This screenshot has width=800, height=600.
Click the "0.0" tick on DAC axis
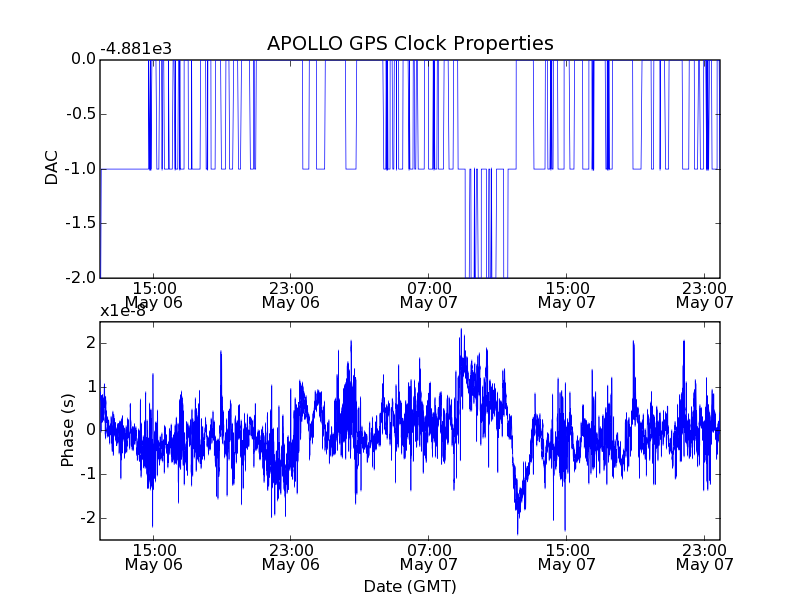point(84,59)
